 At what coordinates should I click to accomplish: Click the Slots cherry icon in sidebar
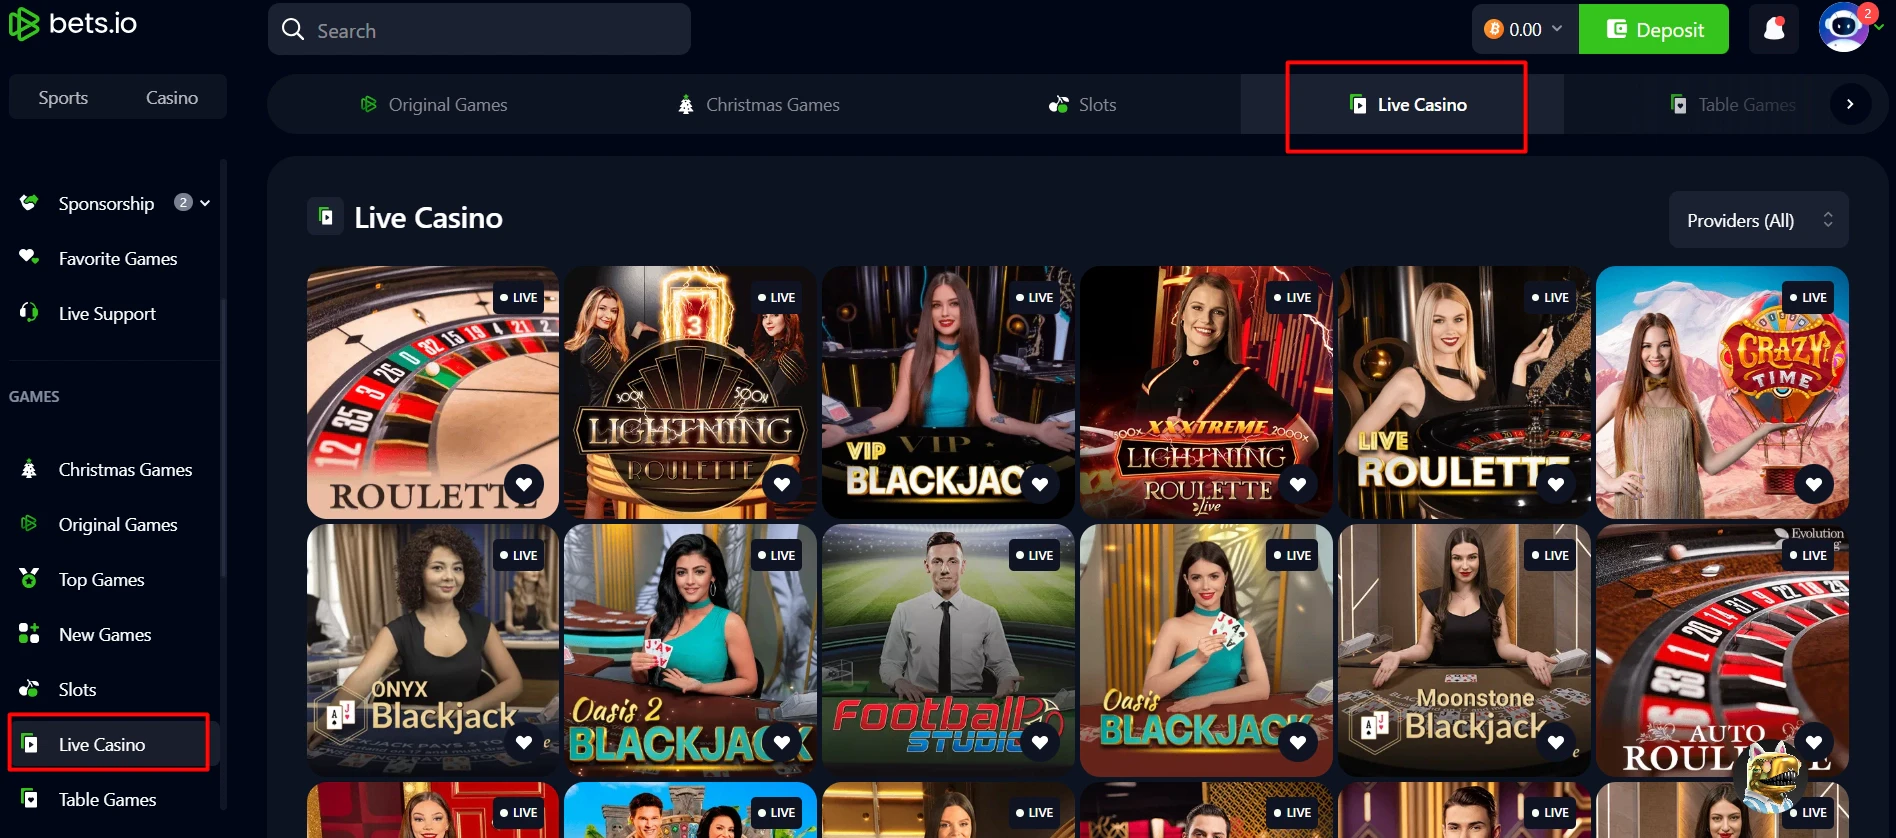coord(29,689)
